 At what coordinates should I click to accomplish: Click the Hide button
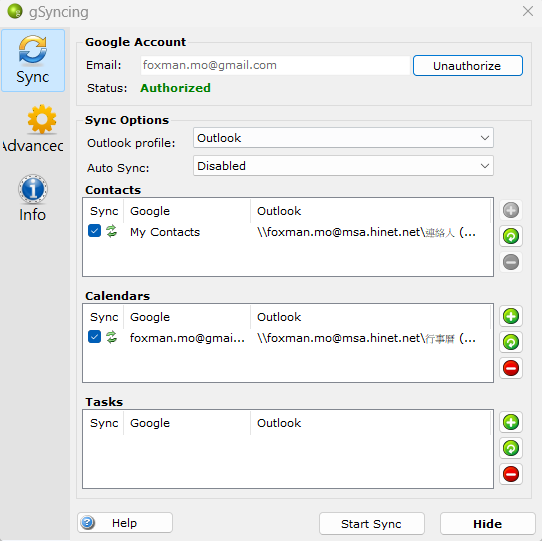click(487, 524)
